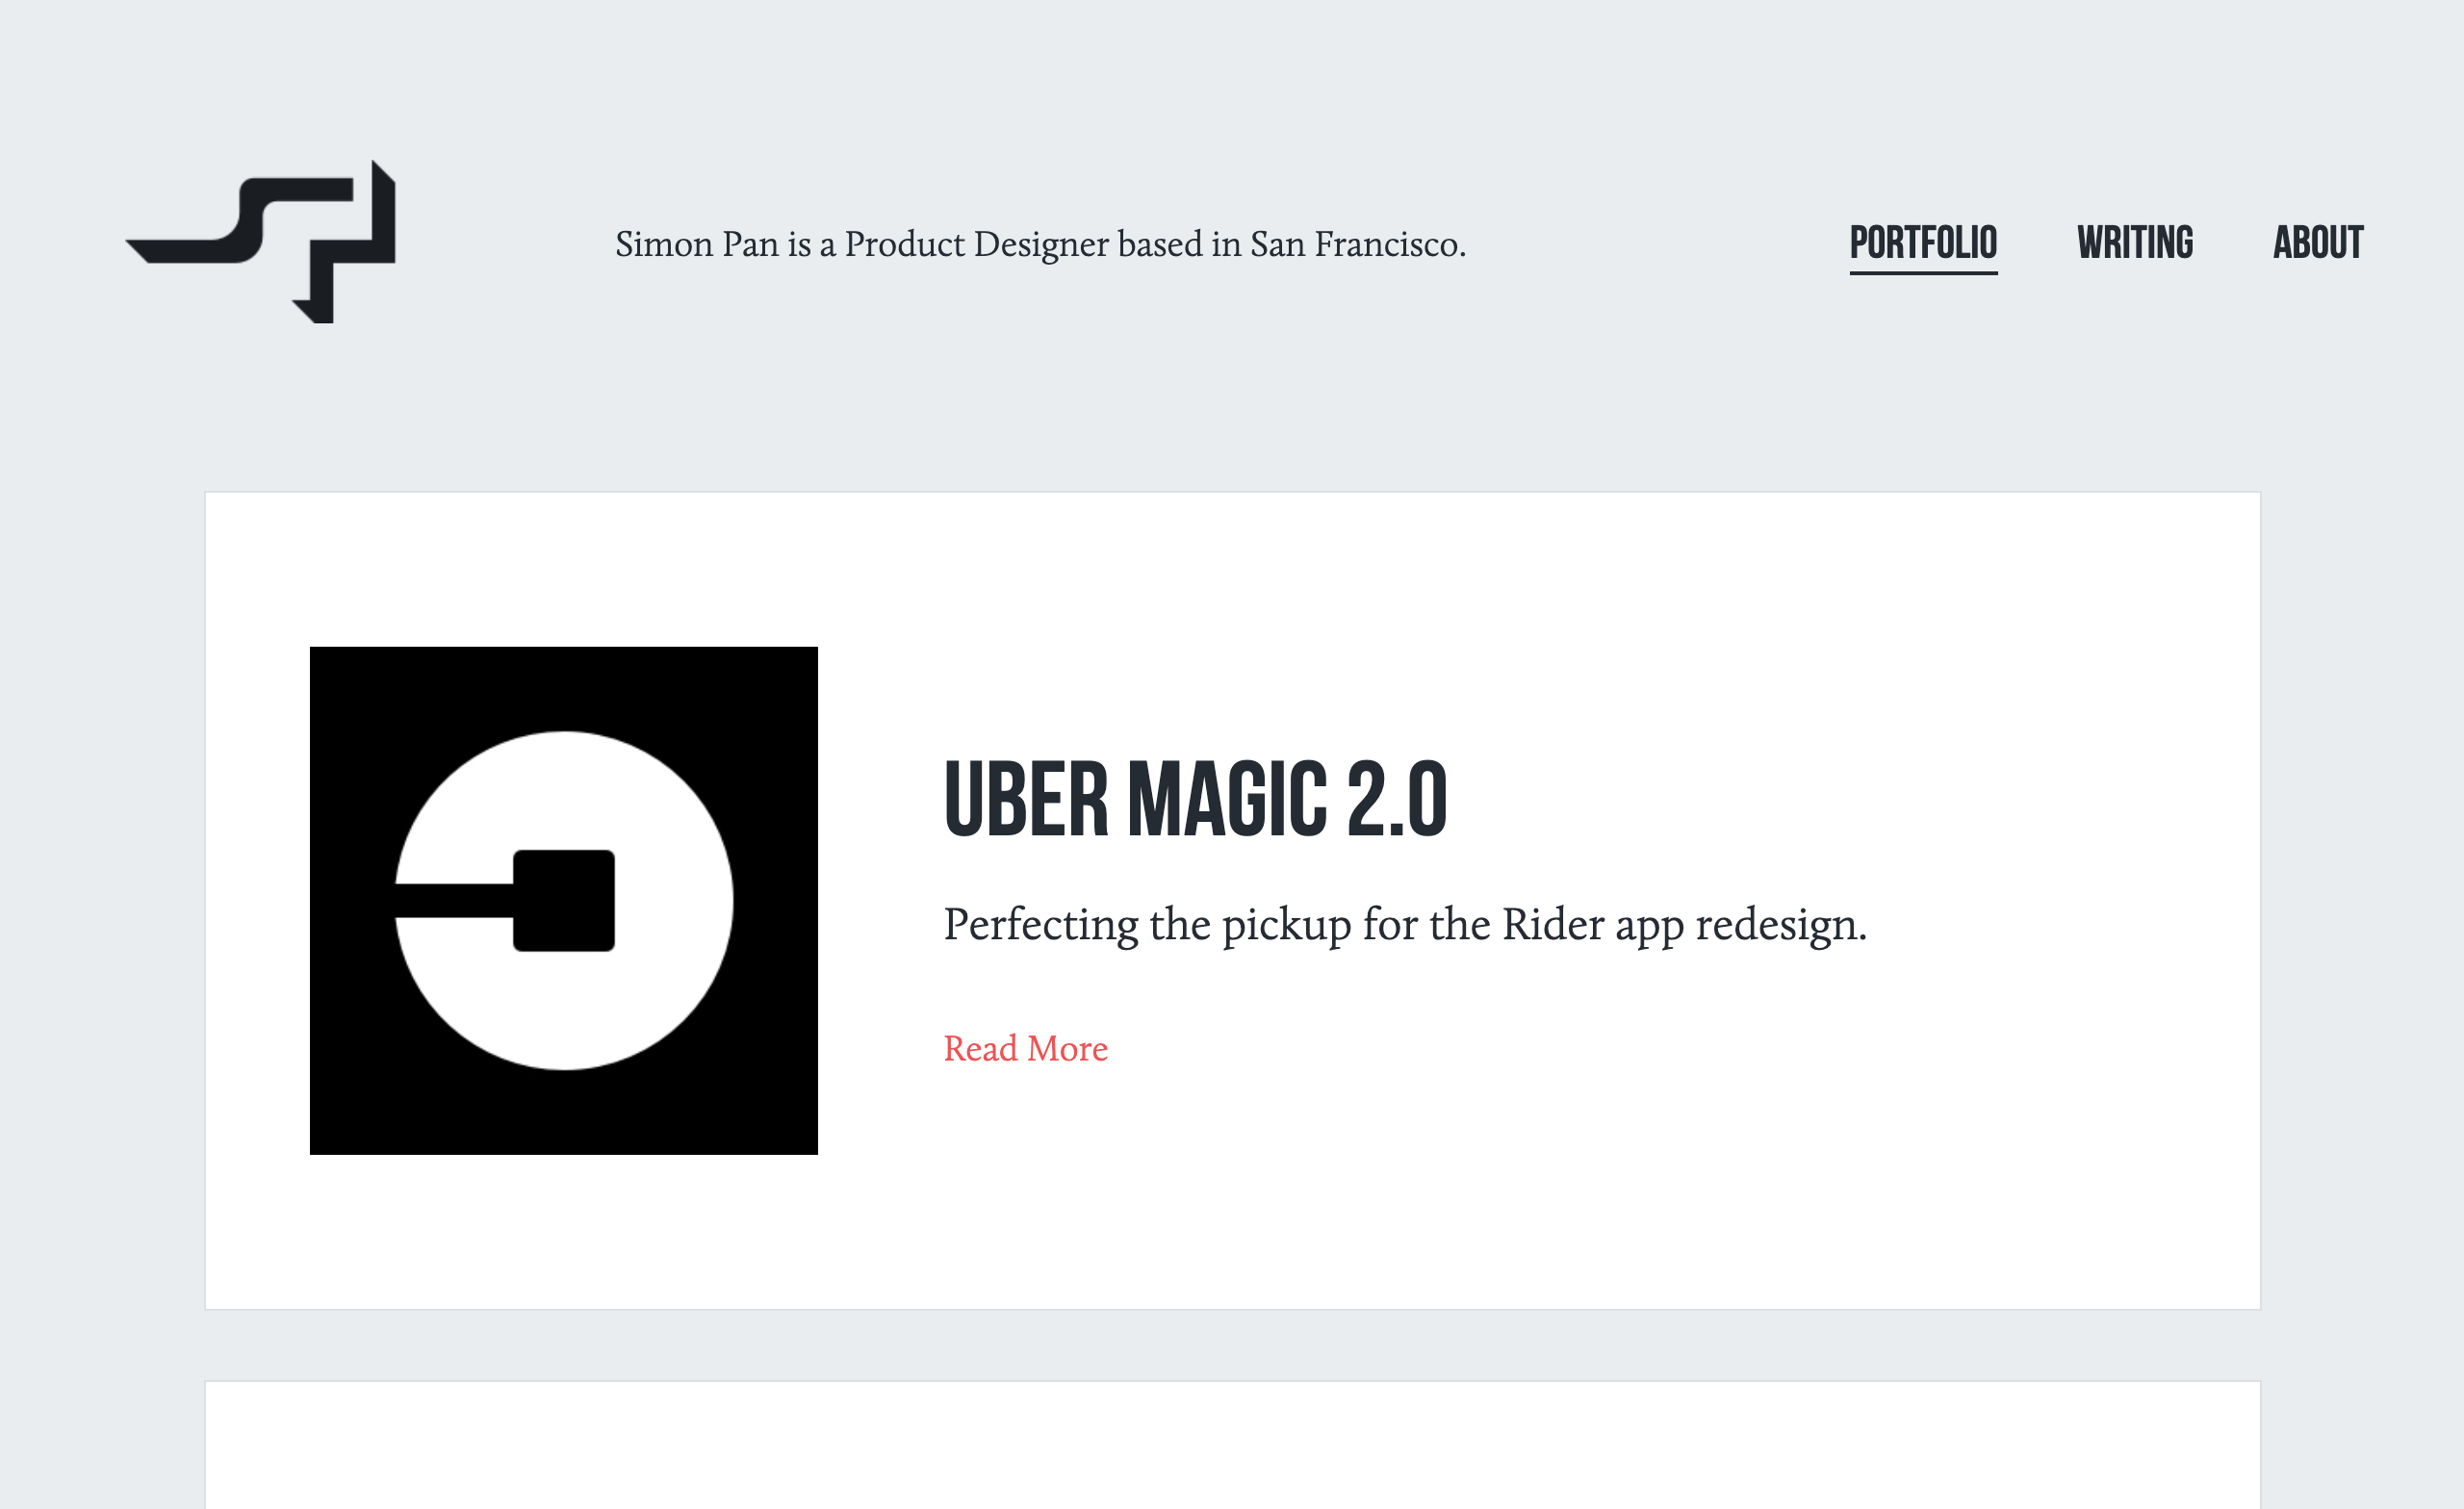Click Read More under Uber Magic
Viewport: 2464px width, 1509px height.
pos(1026,1048)
